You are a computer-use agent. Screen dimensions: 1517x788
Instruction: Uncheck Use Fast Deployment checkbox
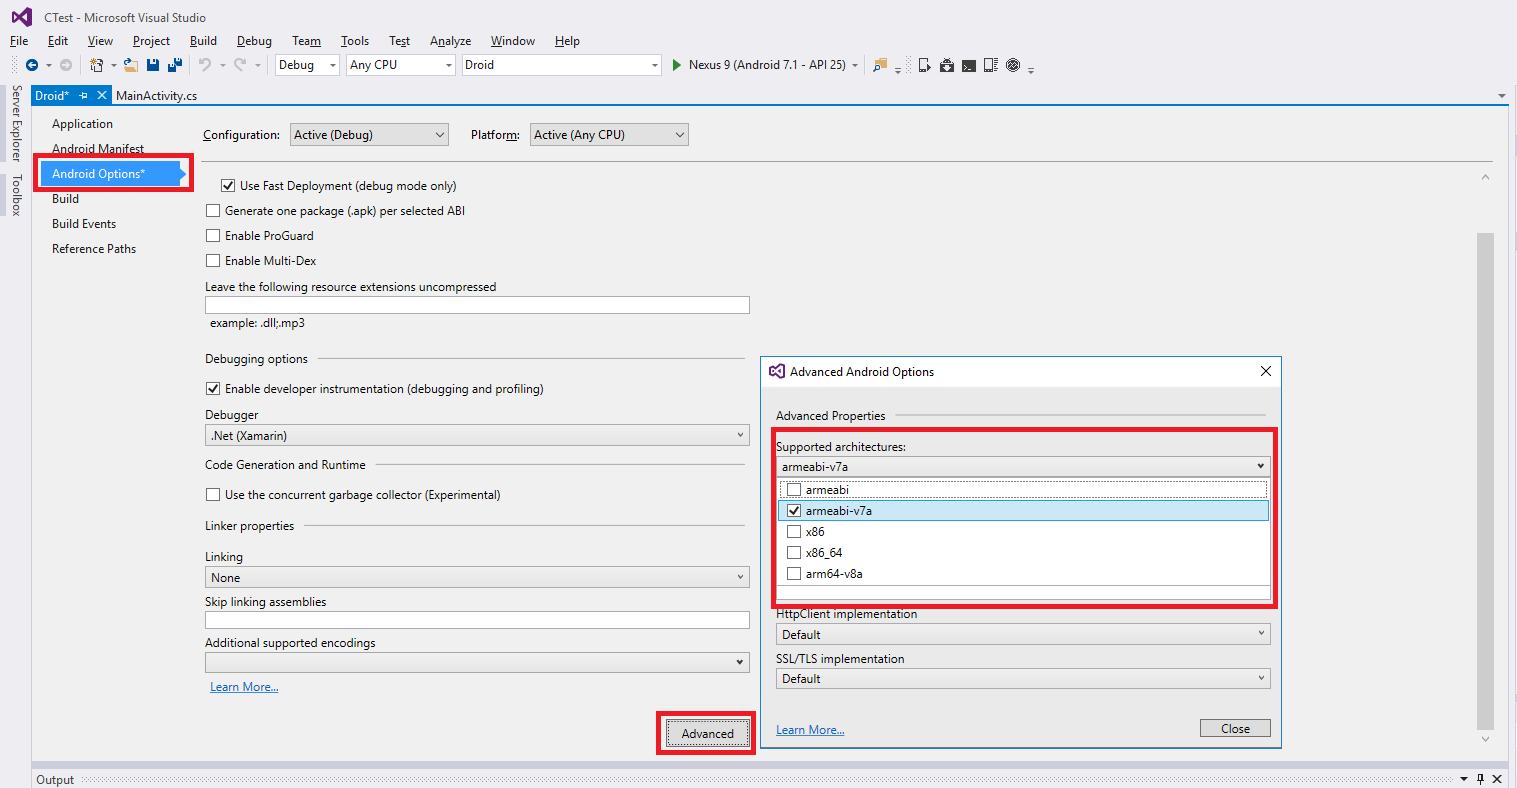pos(228,186)
